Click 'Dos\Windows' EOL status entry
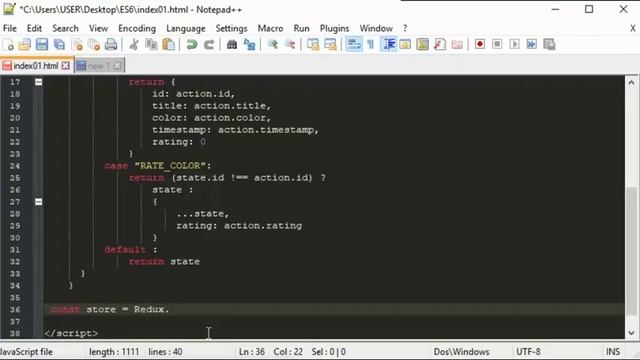Image resolution: width=640 pixels, height=360 pixels. click(x=462, y=351)
